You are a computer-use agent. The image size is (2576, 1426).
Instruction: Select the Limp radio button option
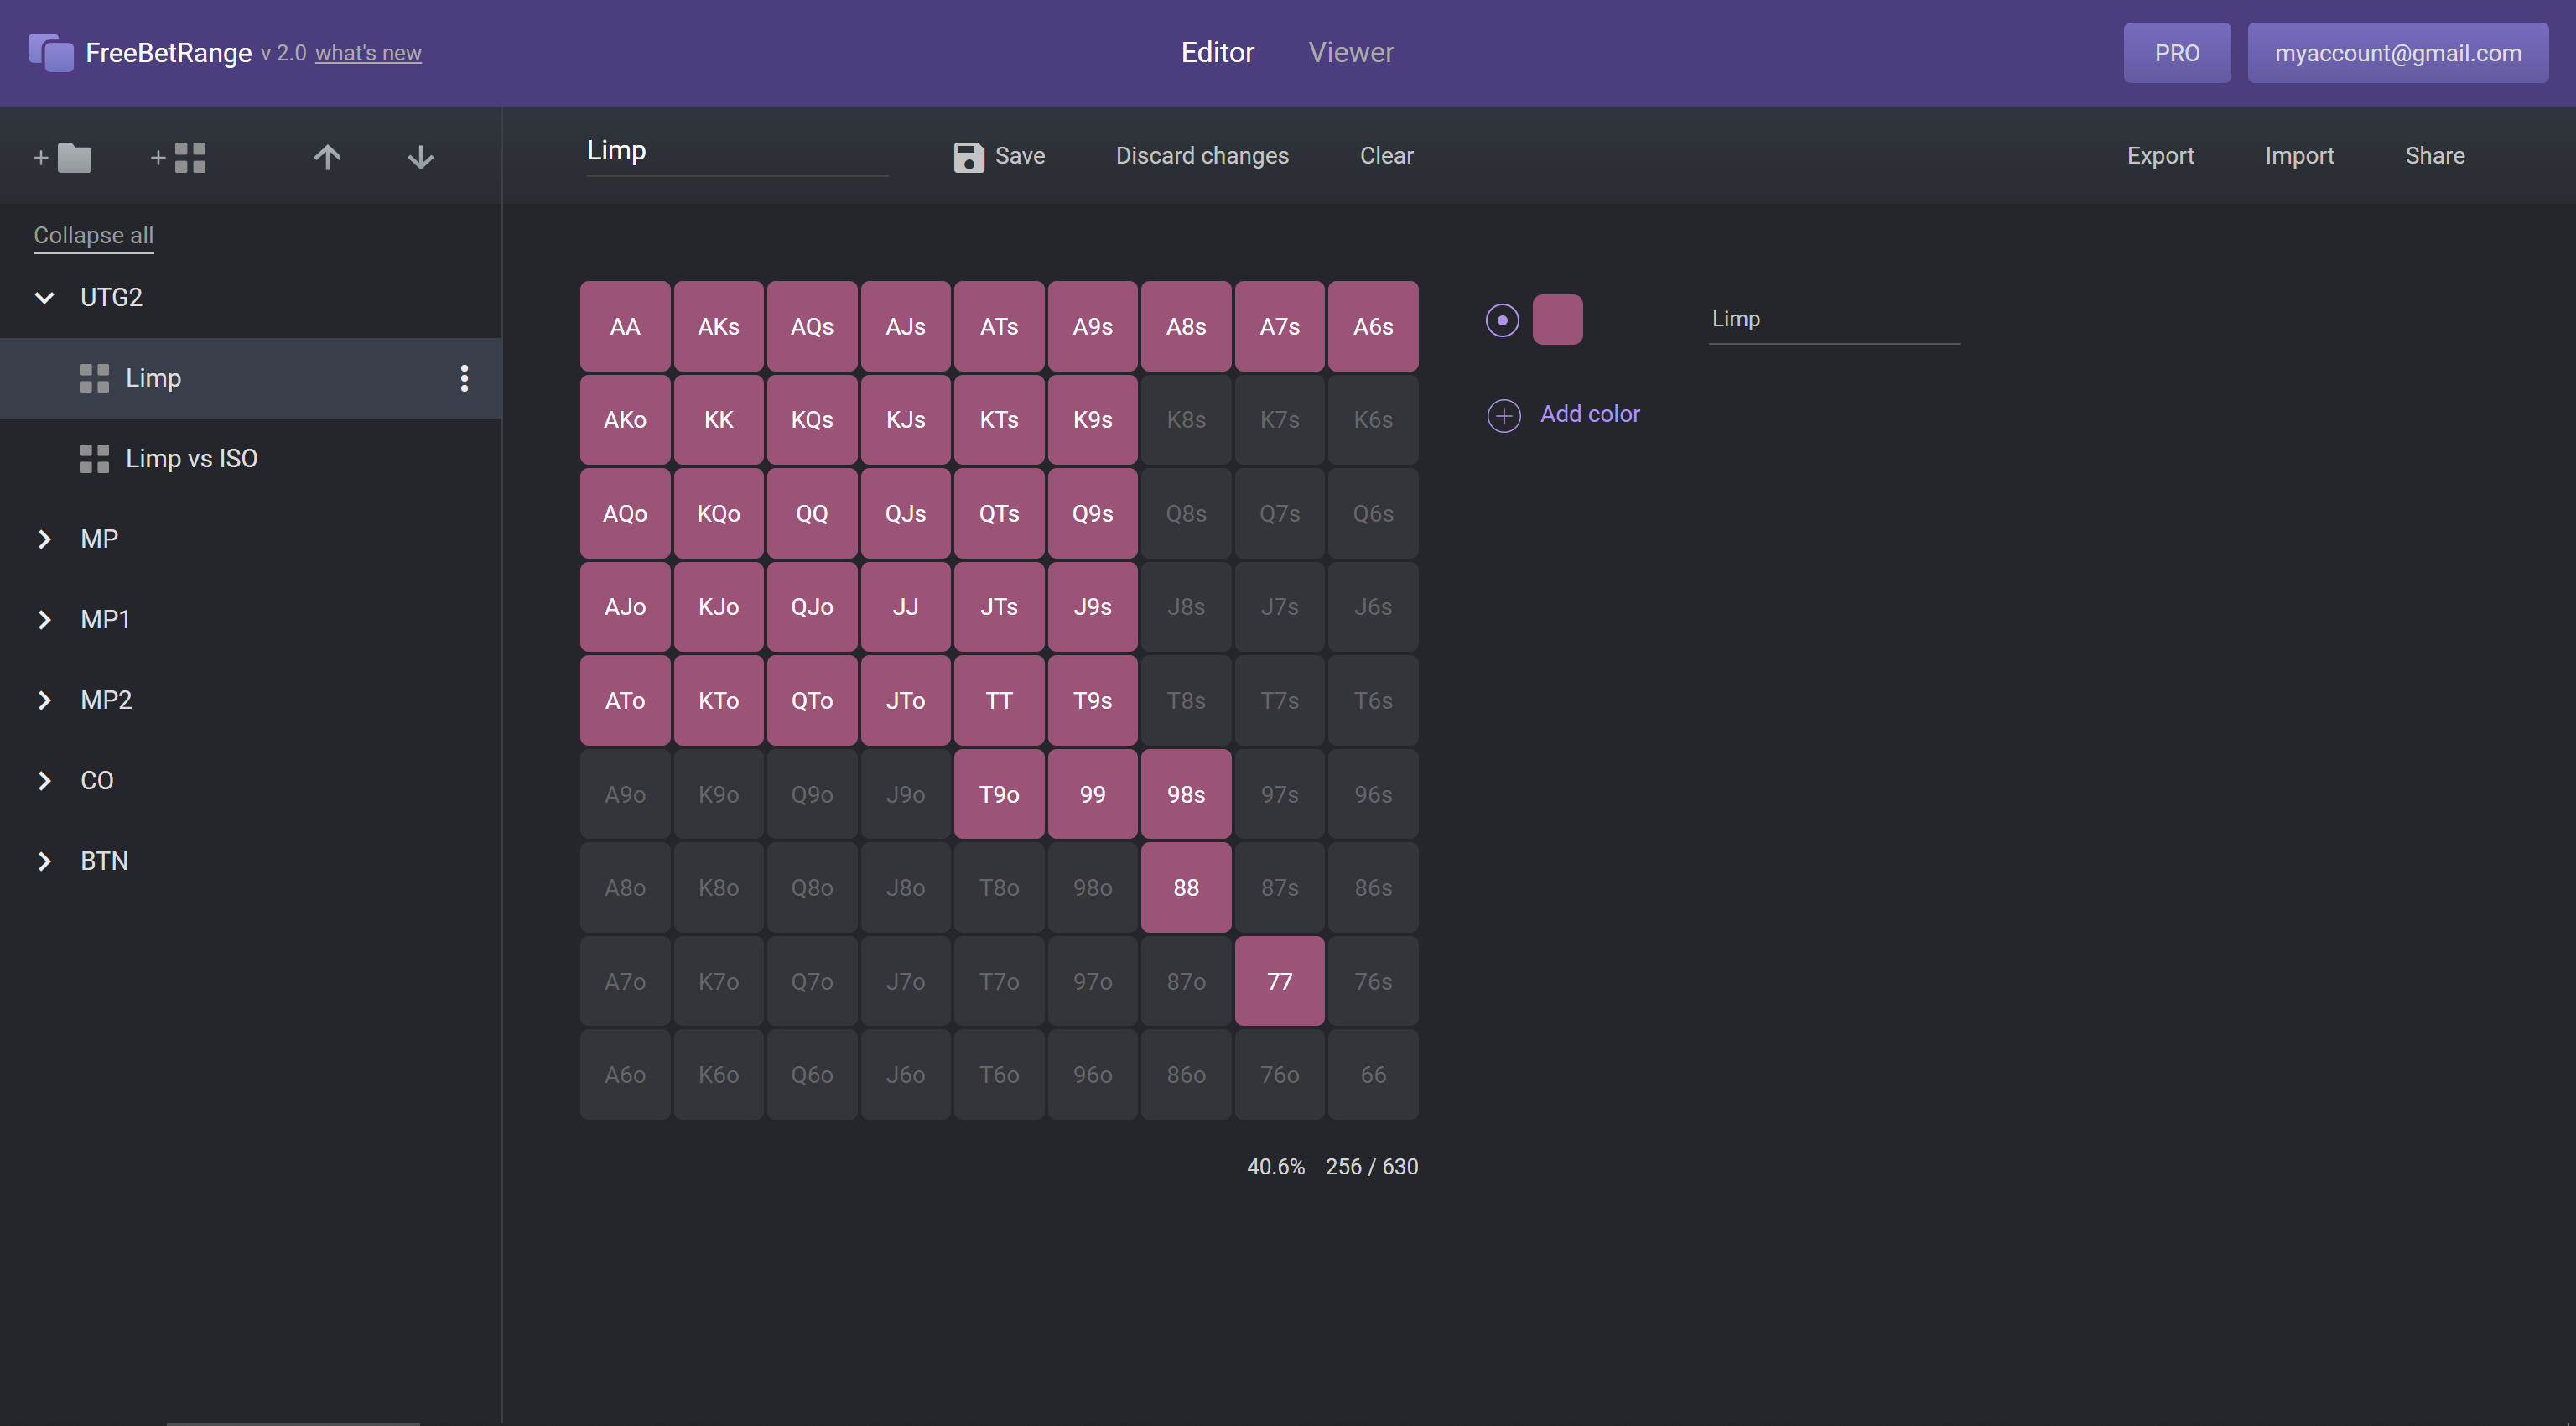tap(1500, 318)
